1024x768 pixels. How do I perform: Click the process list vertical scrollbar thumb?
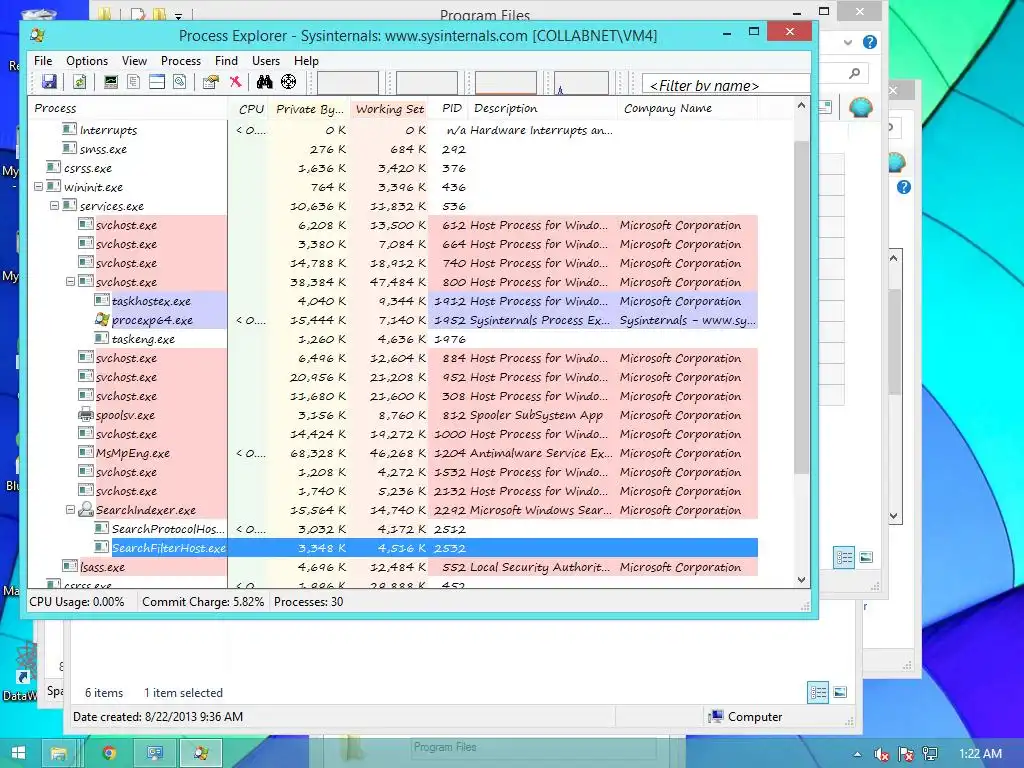click(801, 307)
